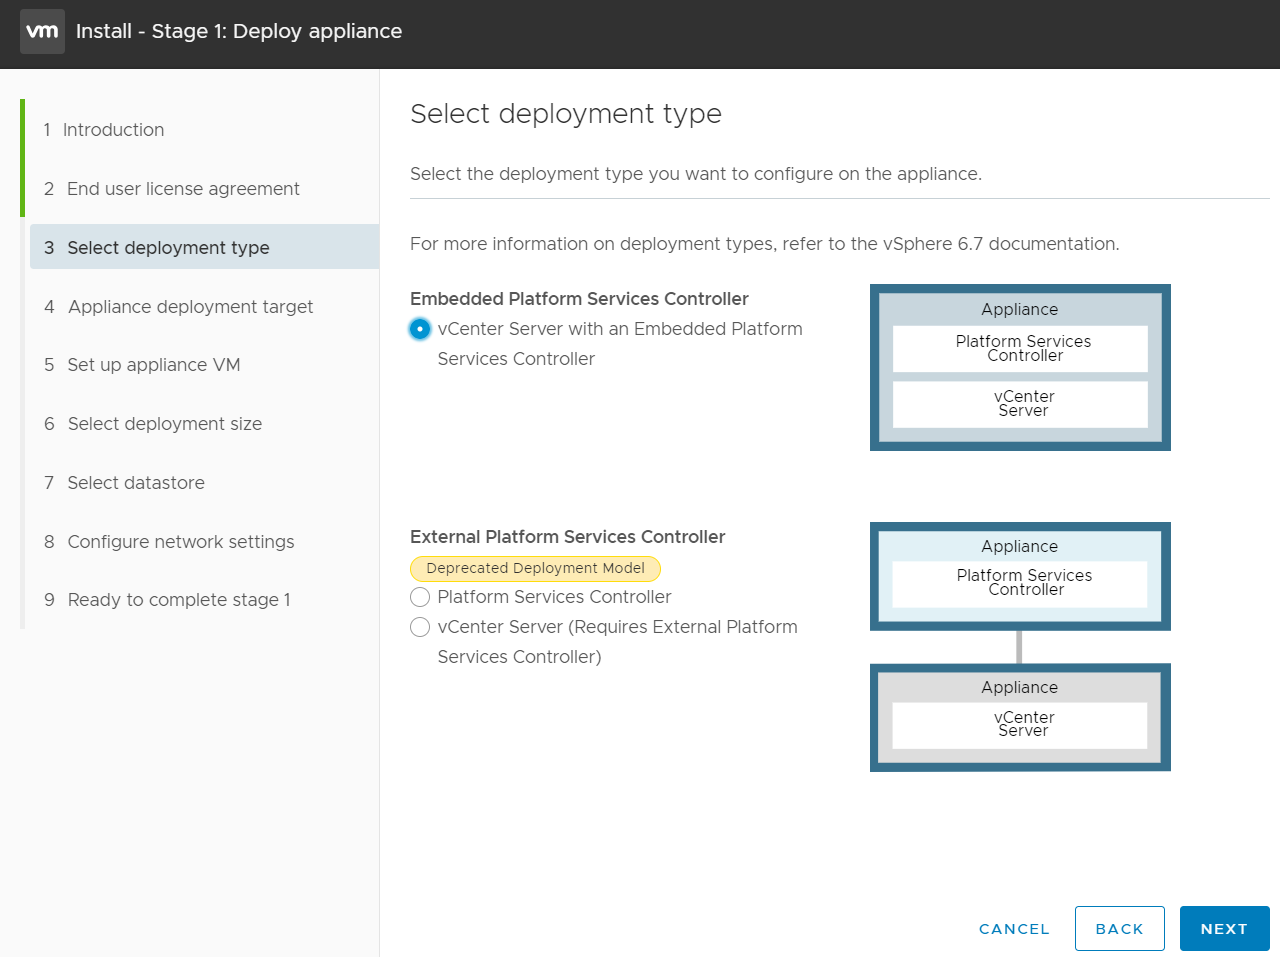Open Set up appliance VM step
1280x957 pixels.
(x=153, y=365)
